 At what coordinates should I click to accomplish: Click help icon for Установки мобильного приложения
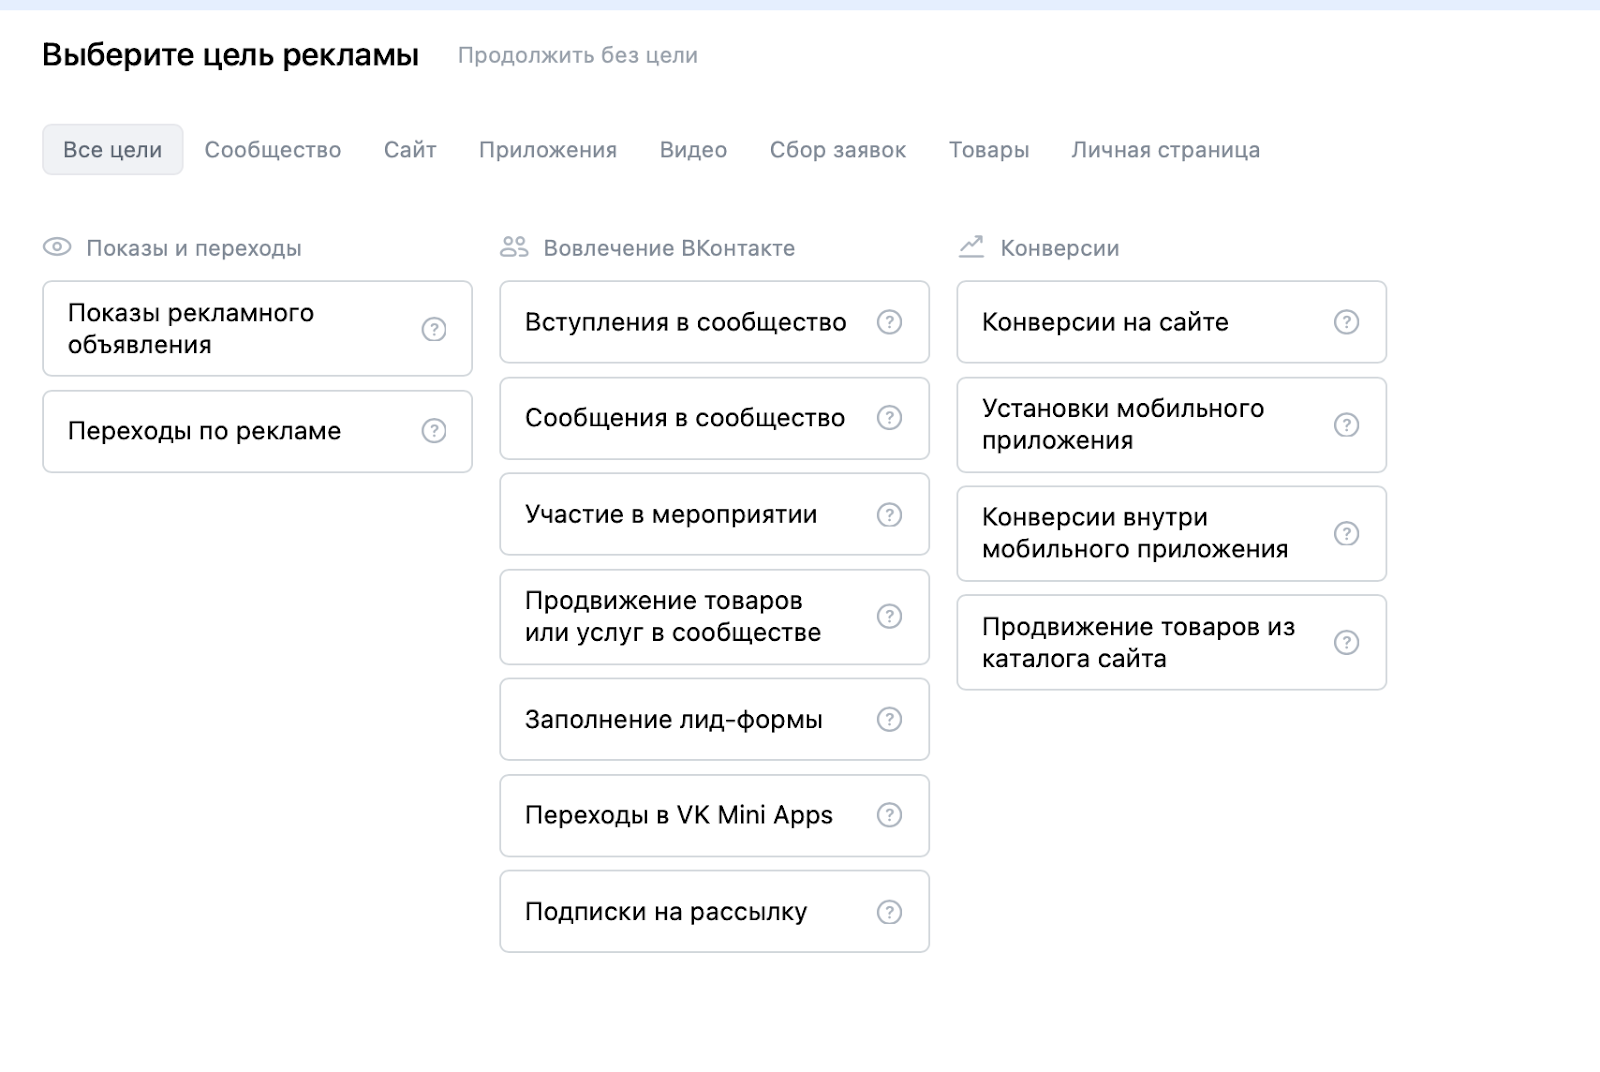pos(1346,425)
